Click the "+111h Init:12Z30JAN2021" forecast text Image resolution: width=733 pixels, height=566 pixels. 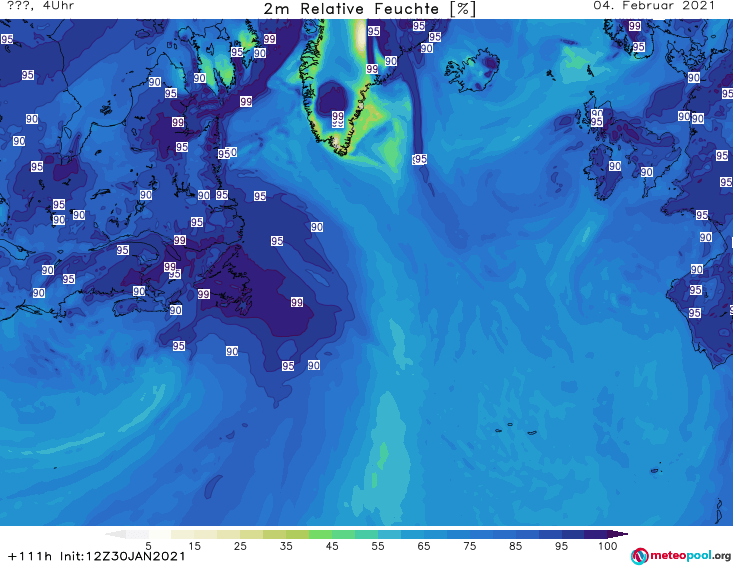97,557
